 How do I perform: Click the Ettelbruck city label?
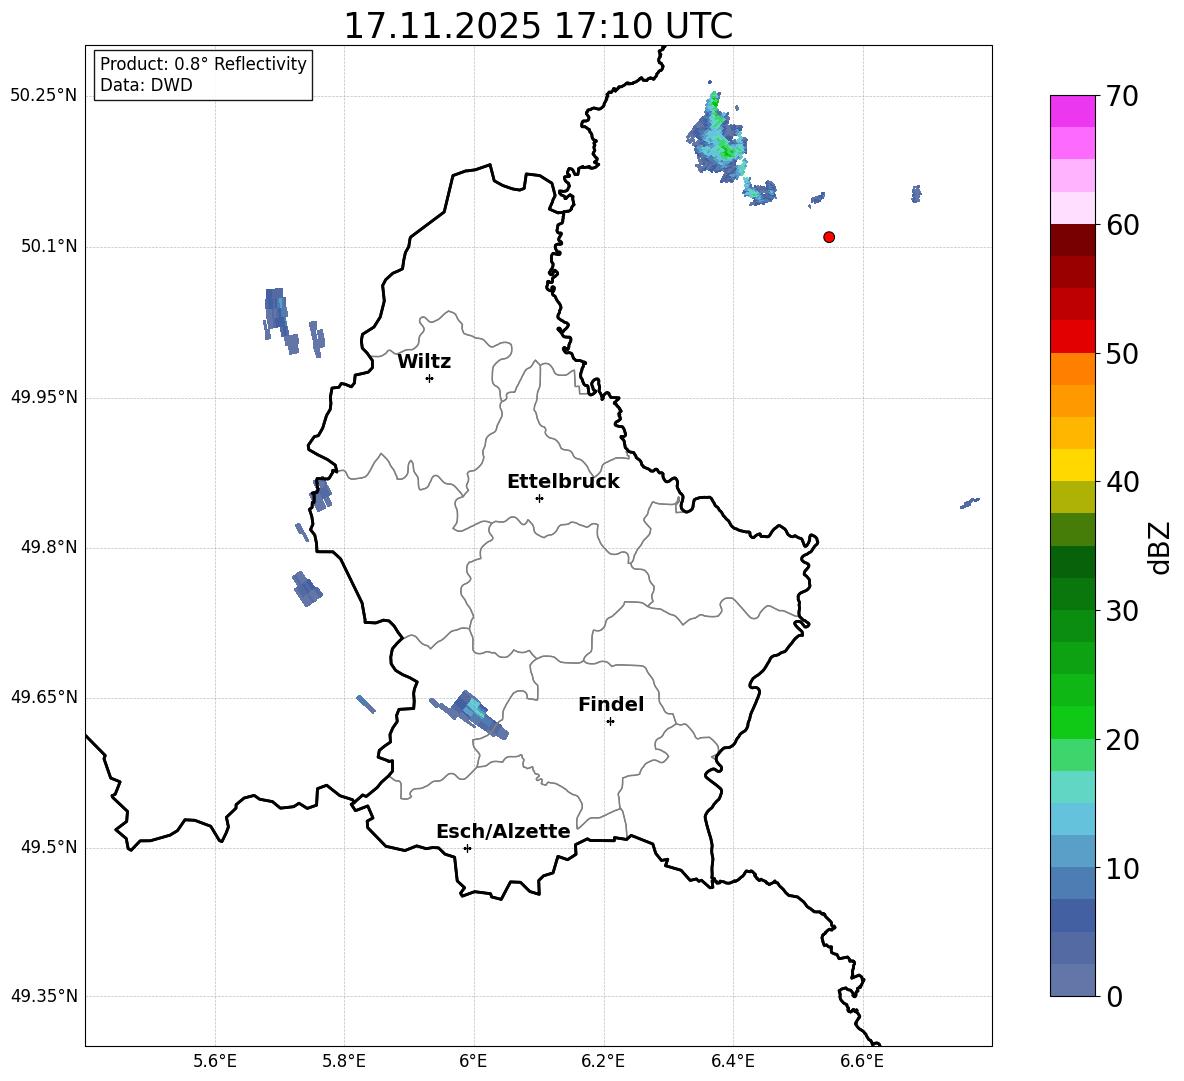click(563, 482)
